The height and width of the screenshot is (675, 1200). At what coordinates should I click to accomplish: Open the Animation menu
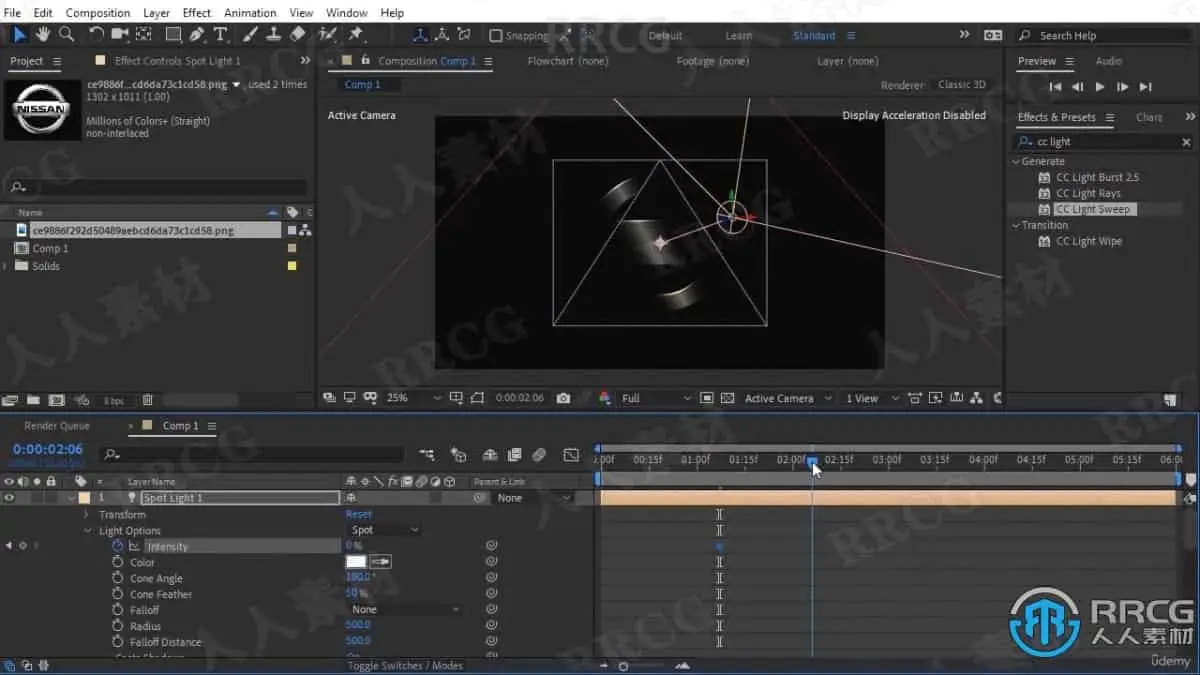coord(250,12)
